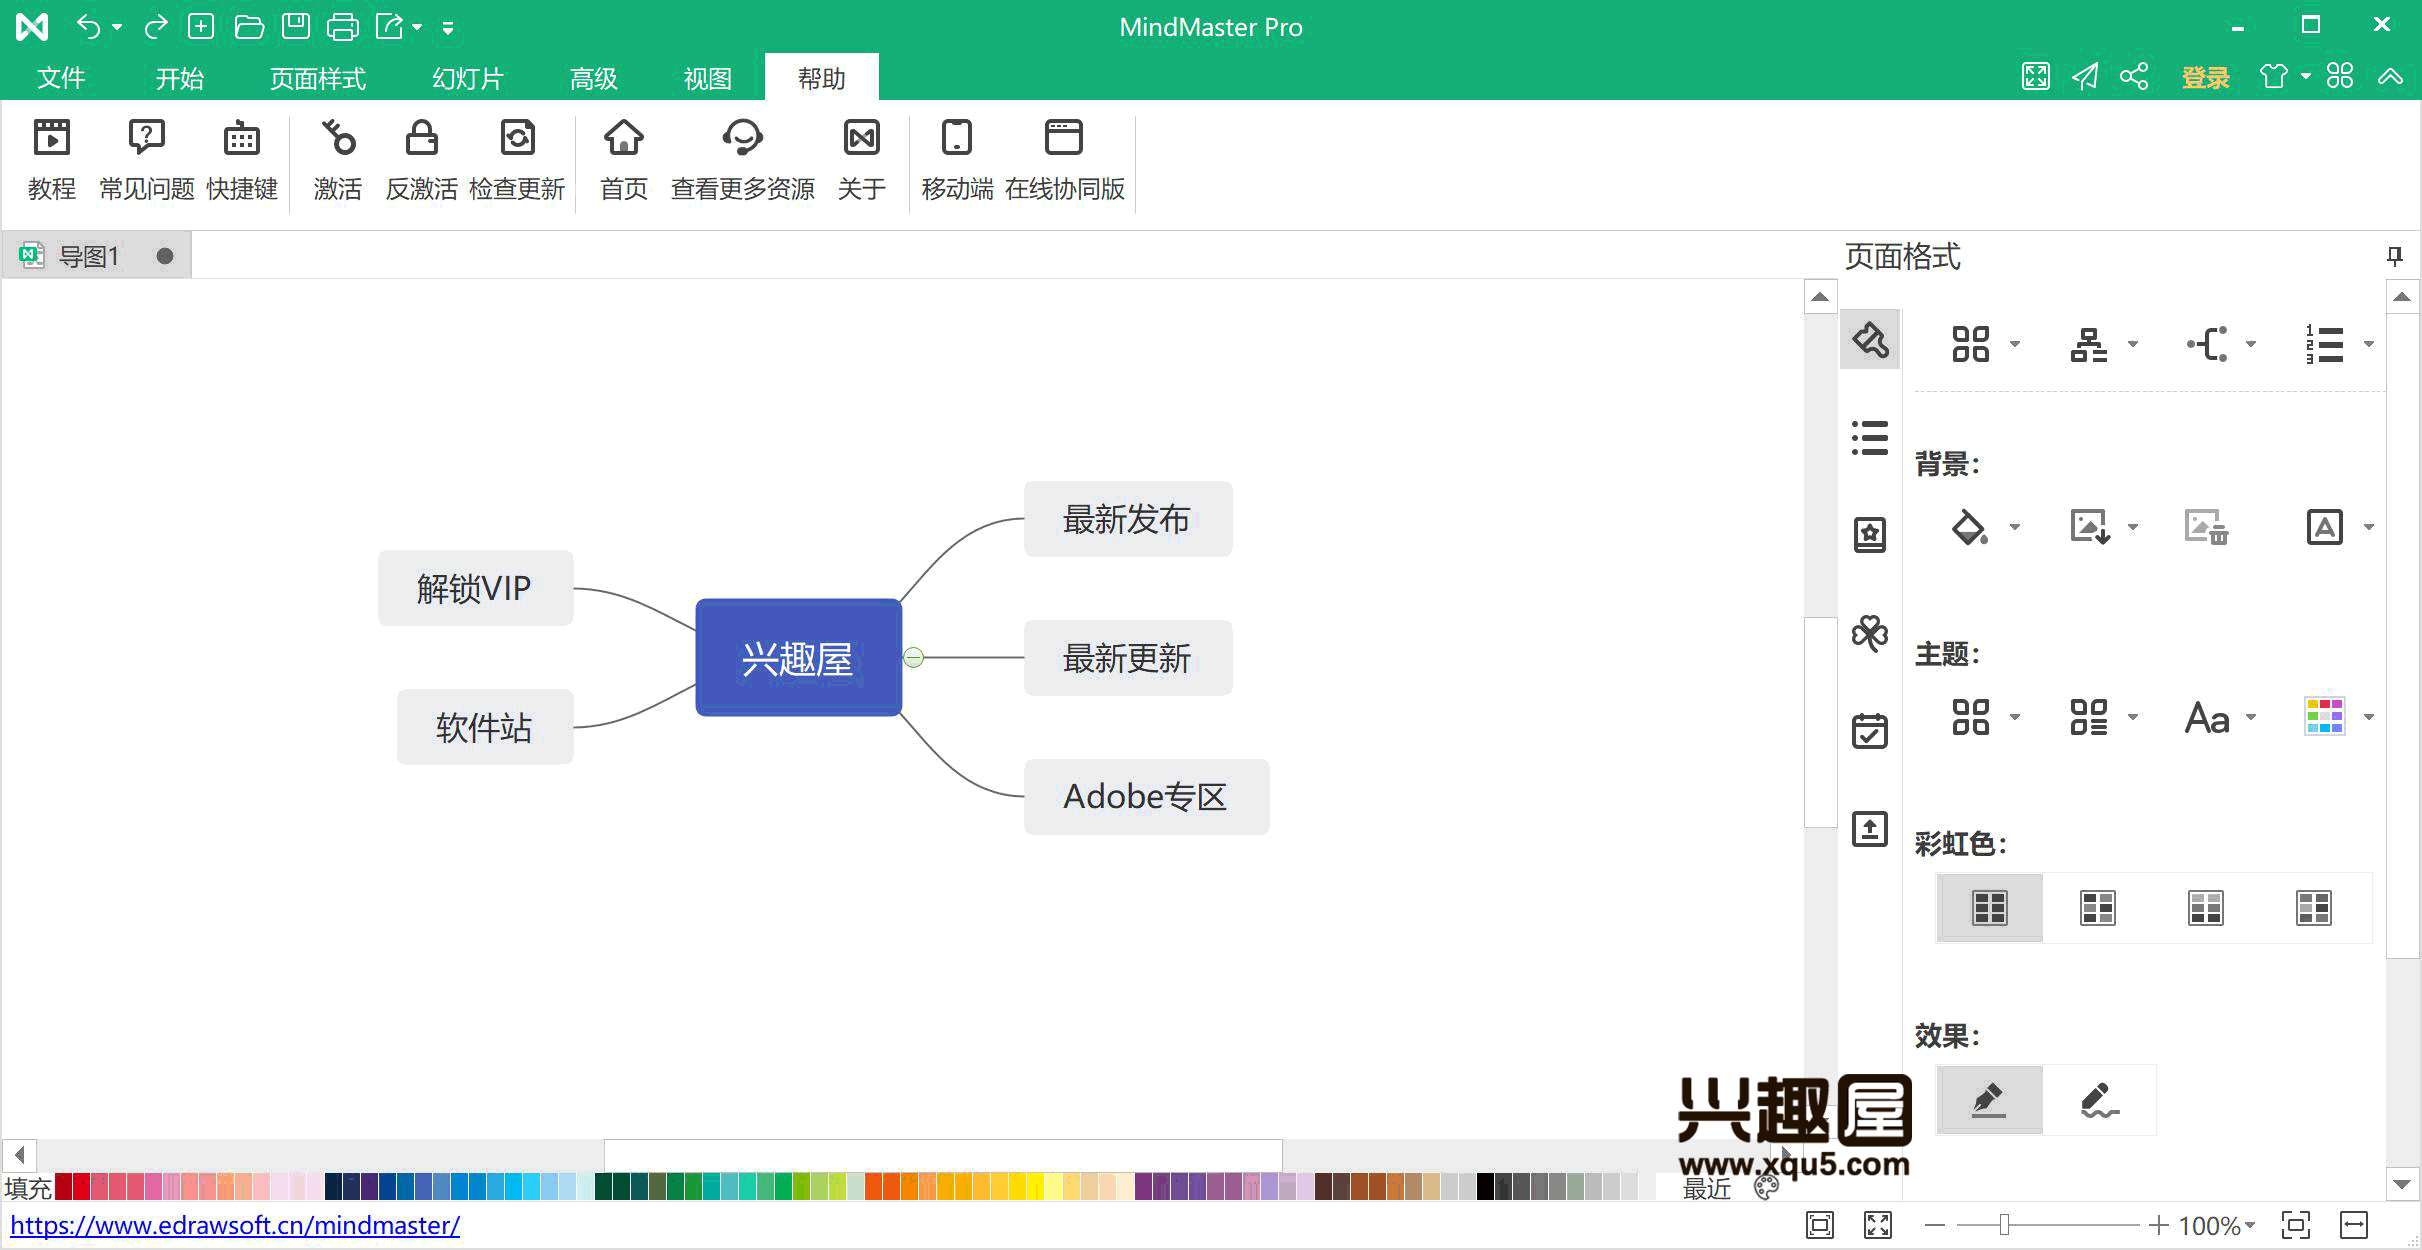Open the clipart star panel icon

(1870, 535)
